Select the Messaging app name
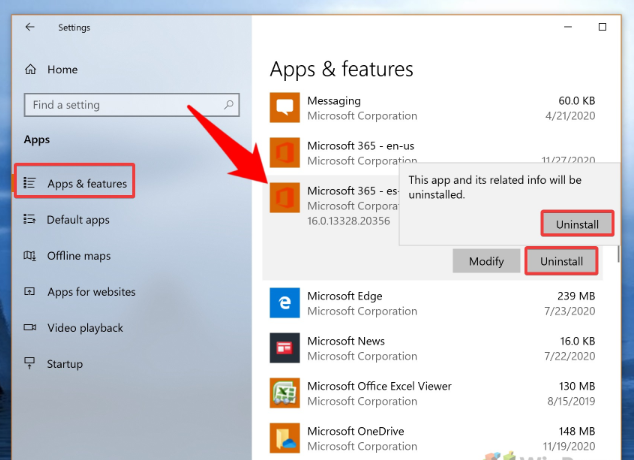Viewport: 634px width, 460px height. point(334,101)
